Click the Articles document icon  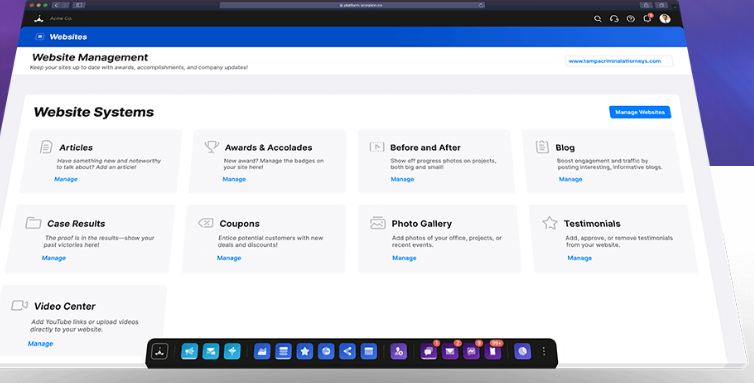(46, 147)
